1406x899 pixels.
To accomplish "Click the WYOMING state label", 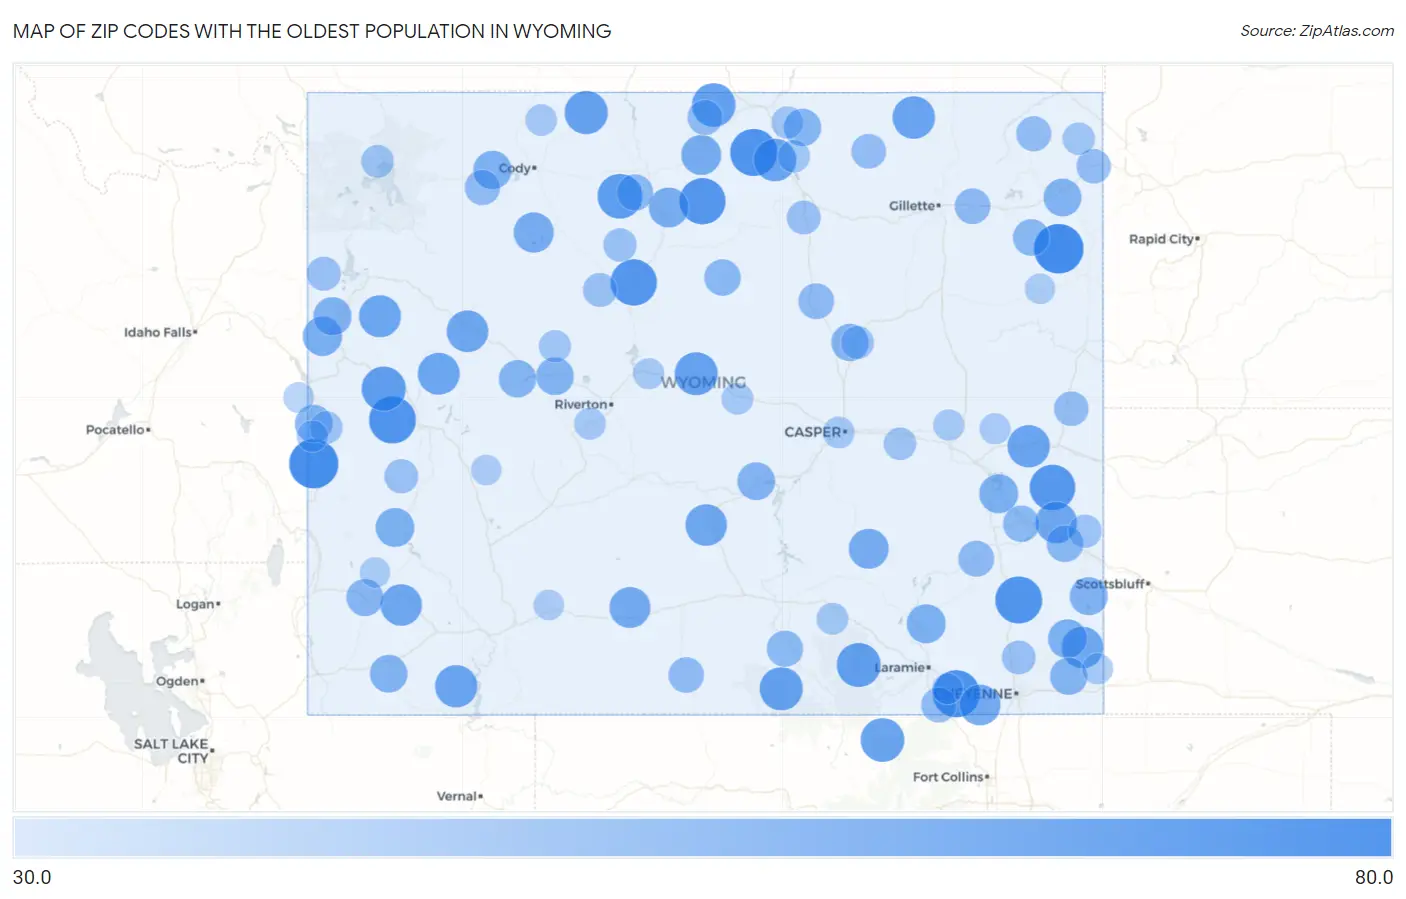I will (704, 382).
